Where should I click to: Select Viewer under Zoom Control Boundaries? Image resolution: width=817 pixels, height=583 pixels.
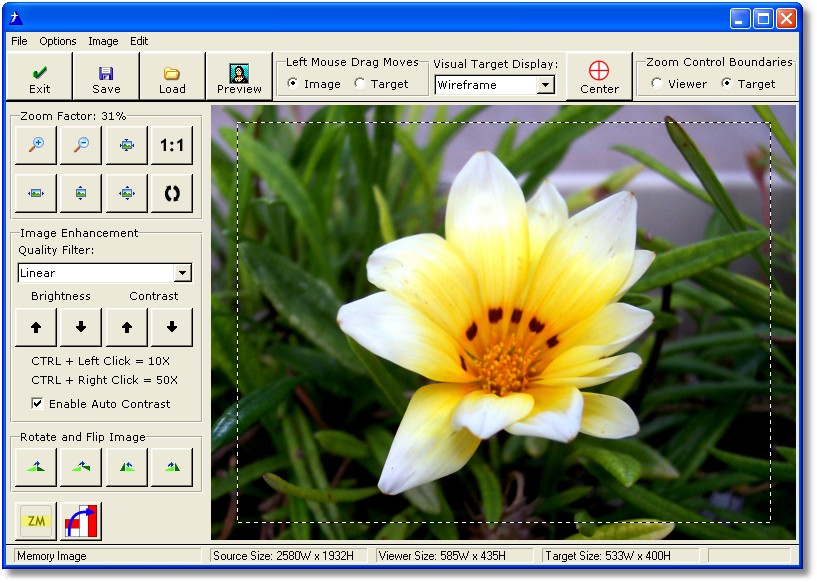pos(679,84)
